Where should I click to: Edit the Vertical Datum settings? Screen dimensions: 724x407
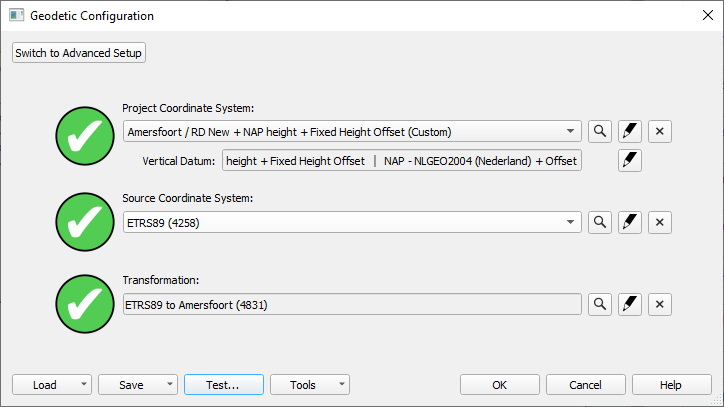(x=629, y=160)
